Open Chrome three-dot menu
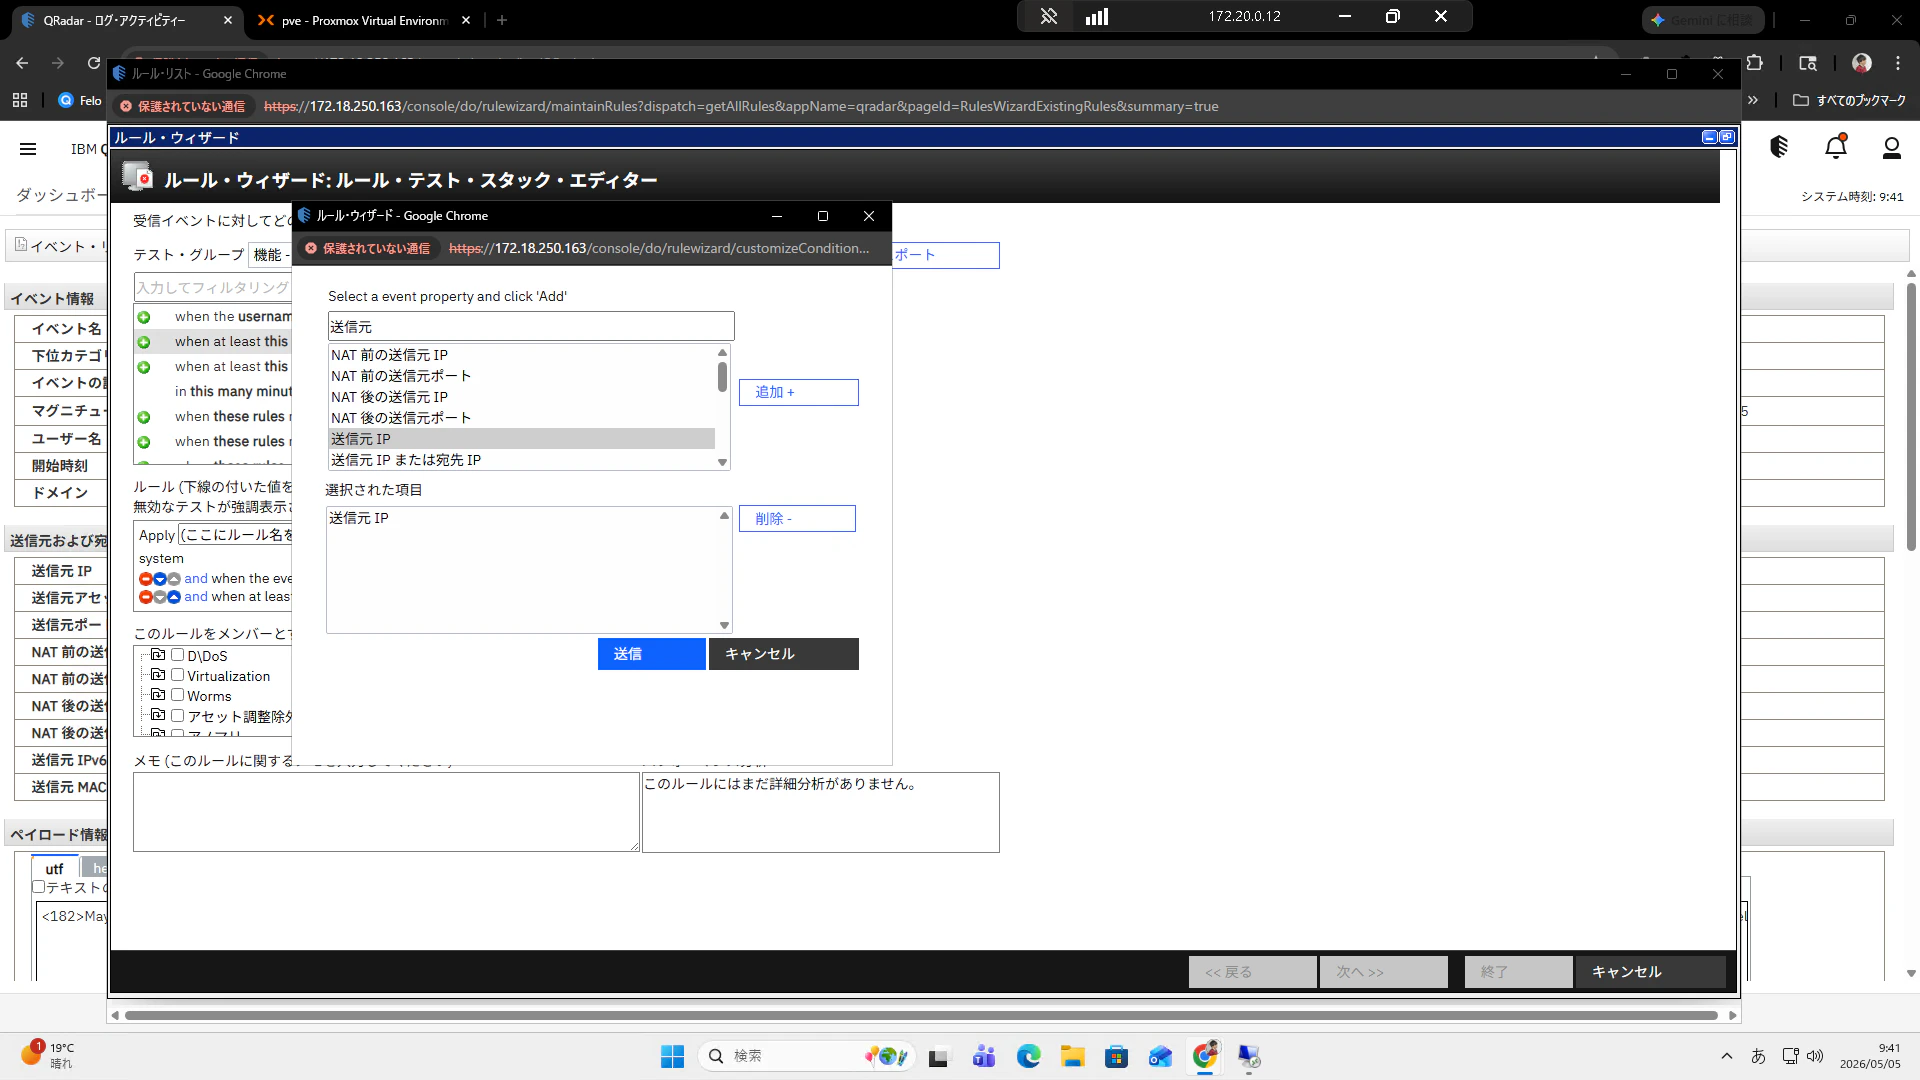The height and width of the screenshot is (1080, 1920). (x=1898, y=63)
